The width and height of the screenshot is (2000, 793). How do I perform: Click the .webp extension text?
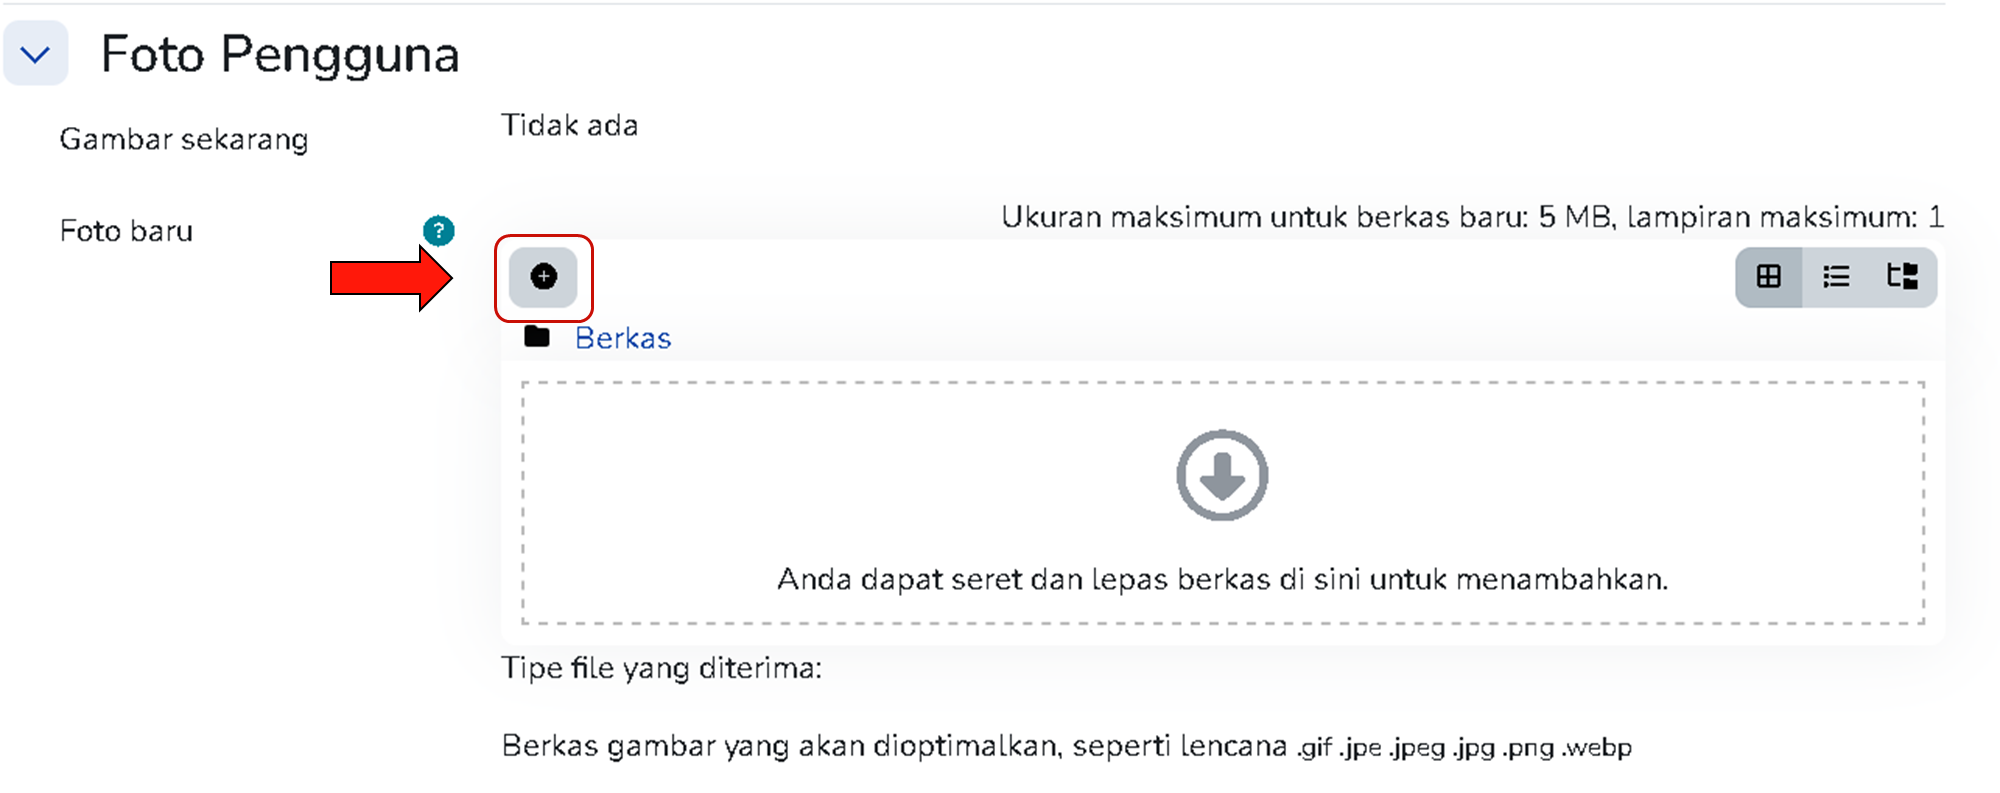(1598, 747)
